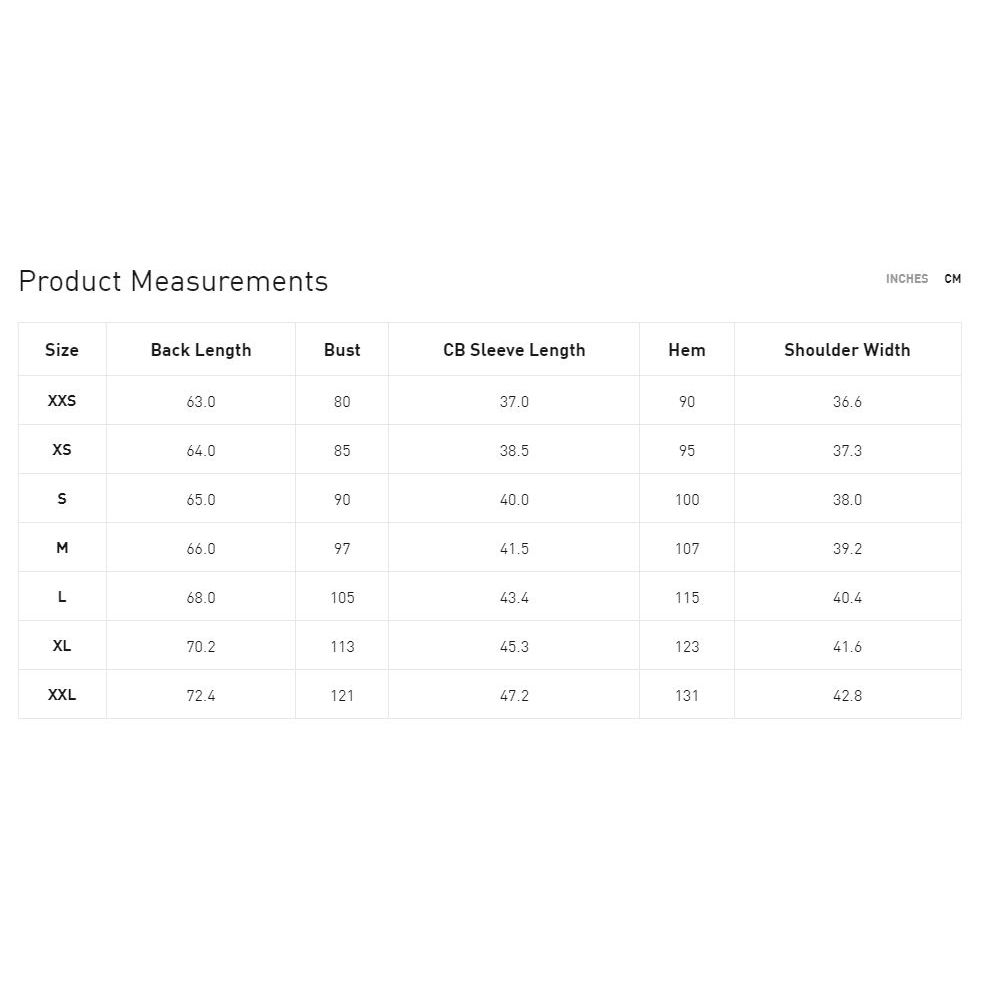Switch measurements to INCHES
Screen dimensions: 986x986
coord(906,279)
